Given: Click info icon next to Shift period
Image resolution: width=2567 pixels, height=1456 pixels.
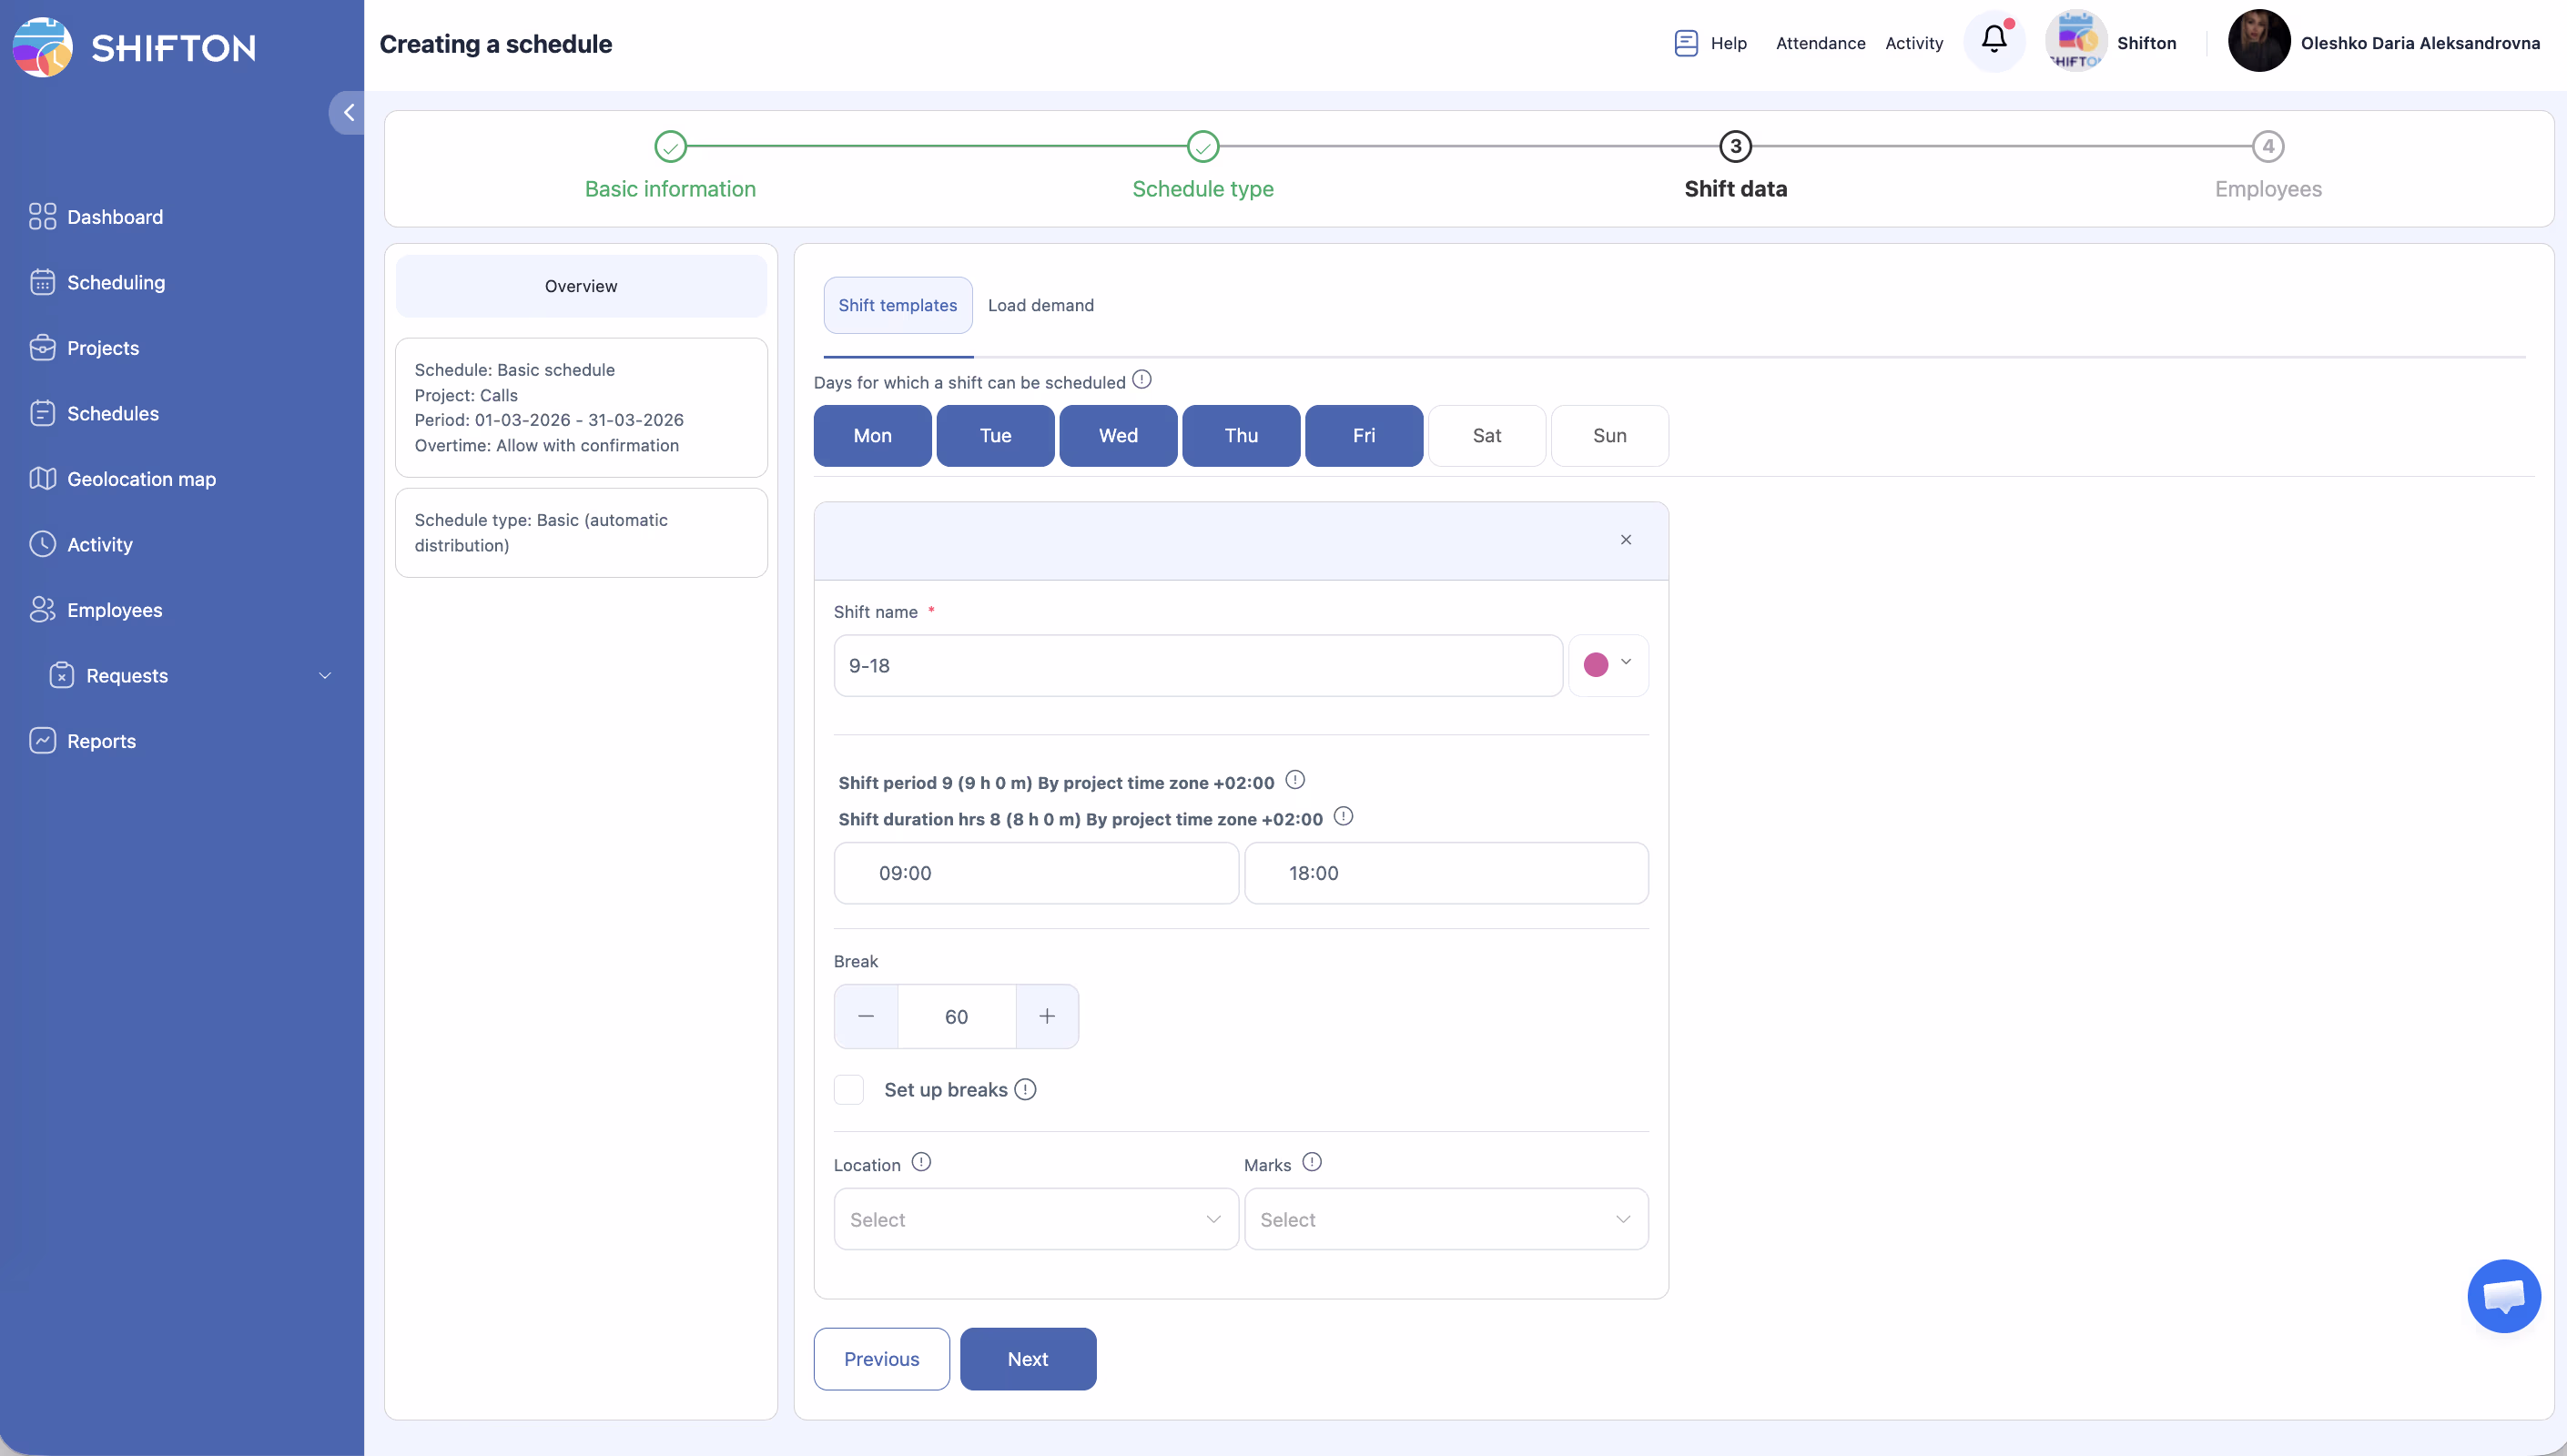Looking at the screenshot, I should (x=1295, y=780).
